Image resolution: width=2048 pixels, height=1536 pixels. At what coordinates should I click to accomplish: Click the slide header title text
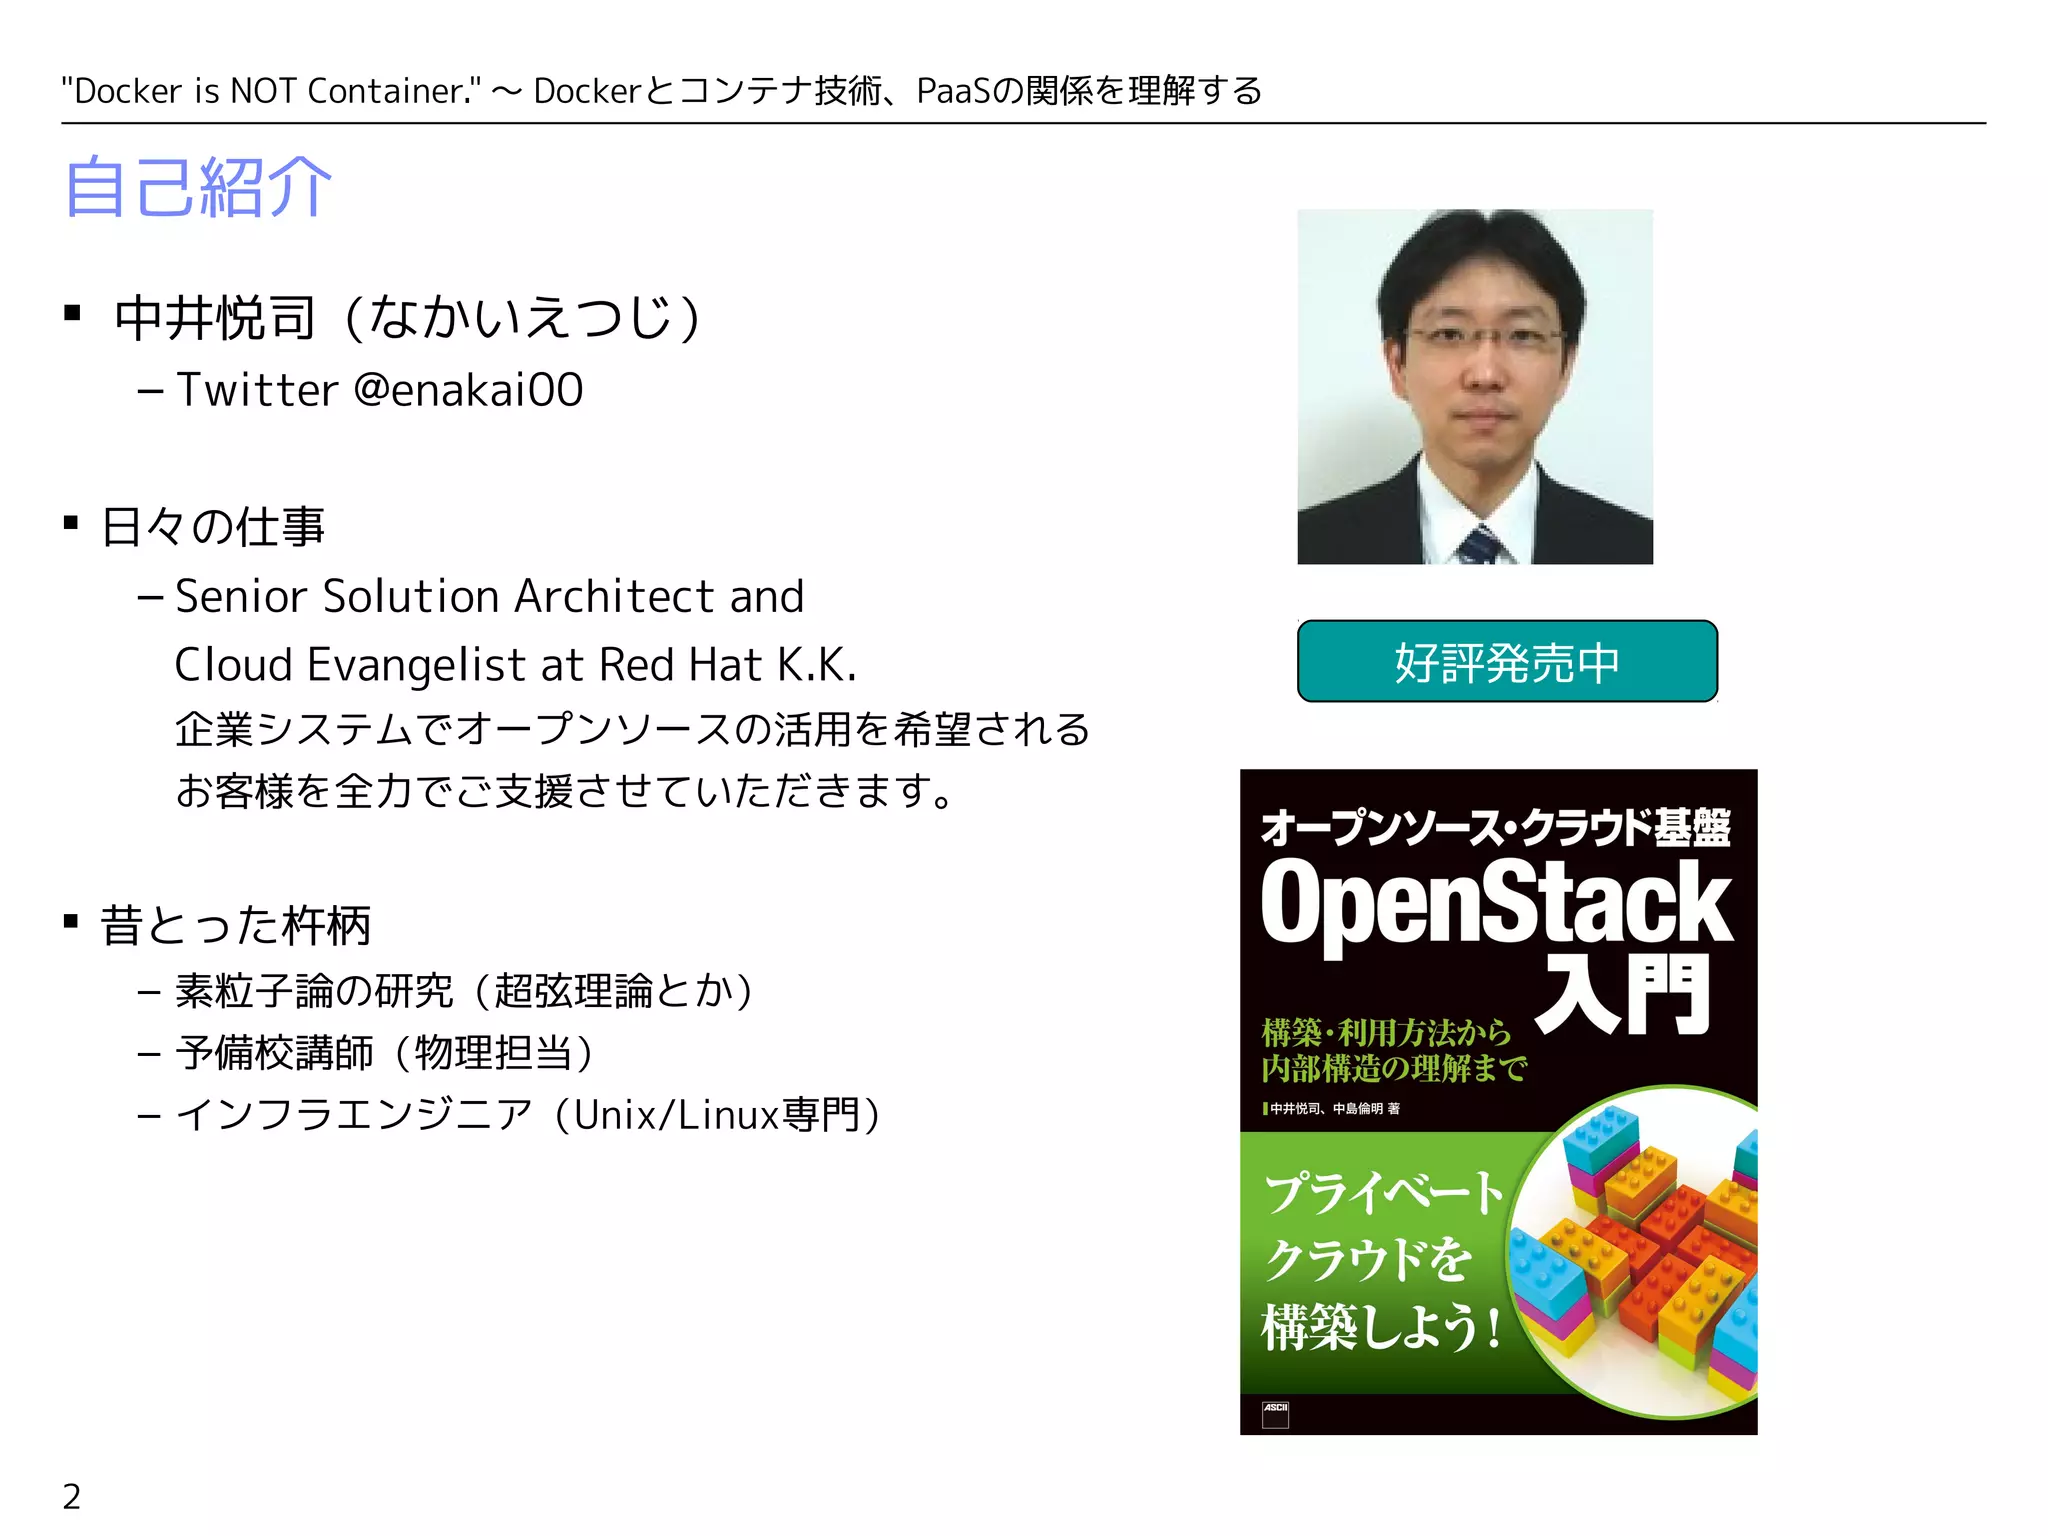[661, 91]
